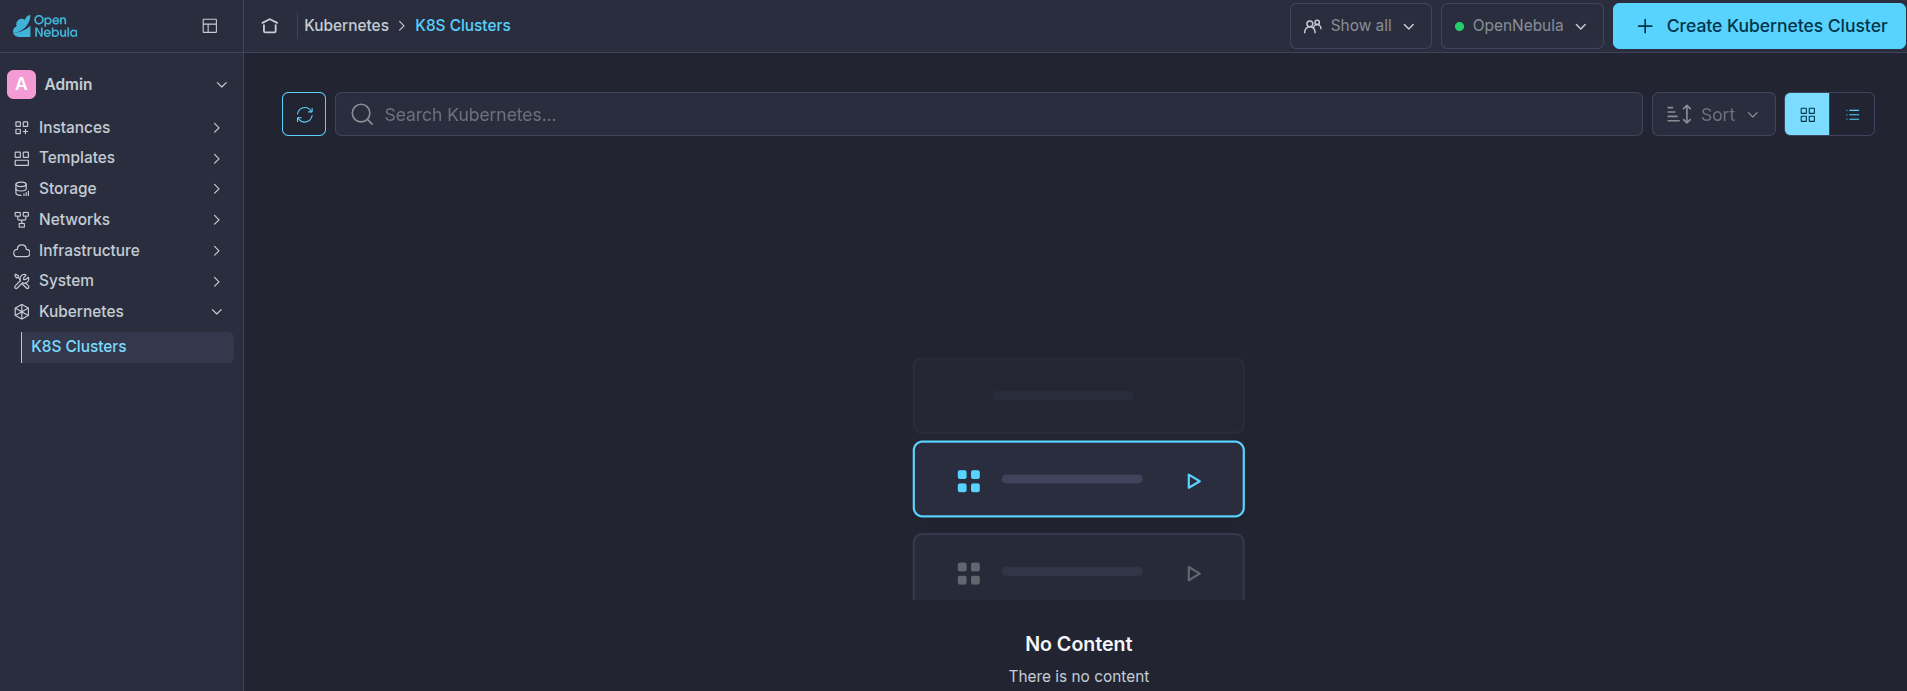
Task: Click the Show all users icon
Action: [x=1313, y=26]
